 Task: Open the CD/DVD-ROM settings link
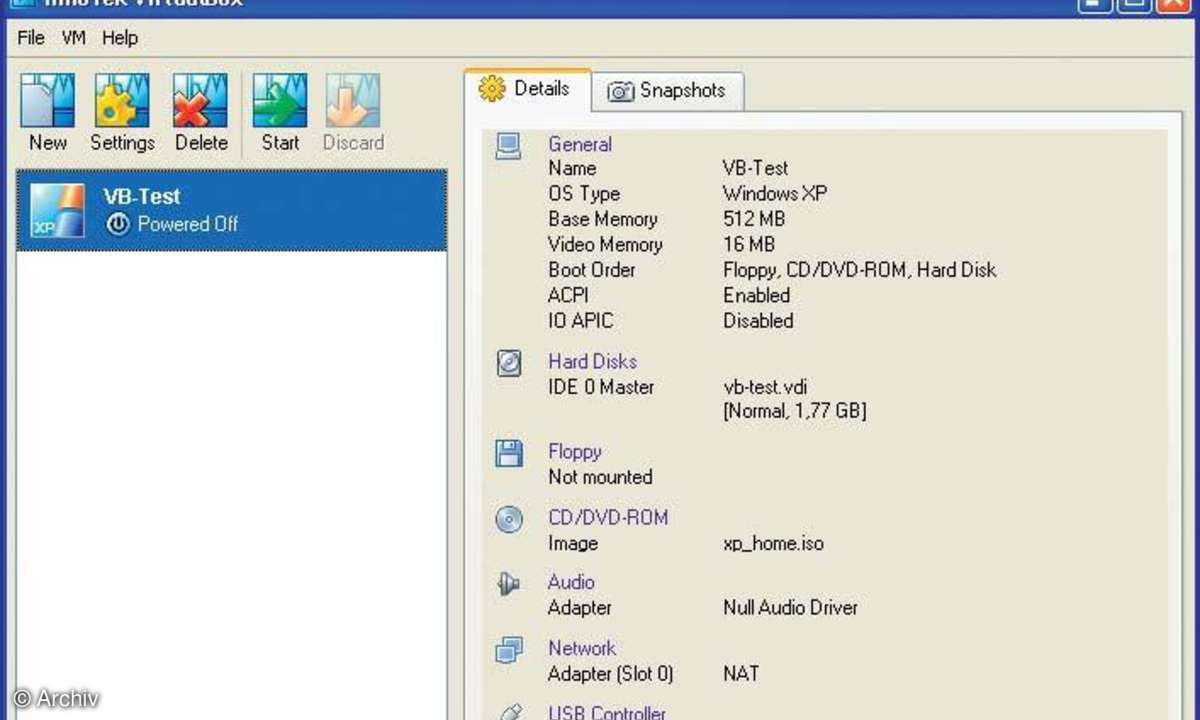[x=608, y=517]
